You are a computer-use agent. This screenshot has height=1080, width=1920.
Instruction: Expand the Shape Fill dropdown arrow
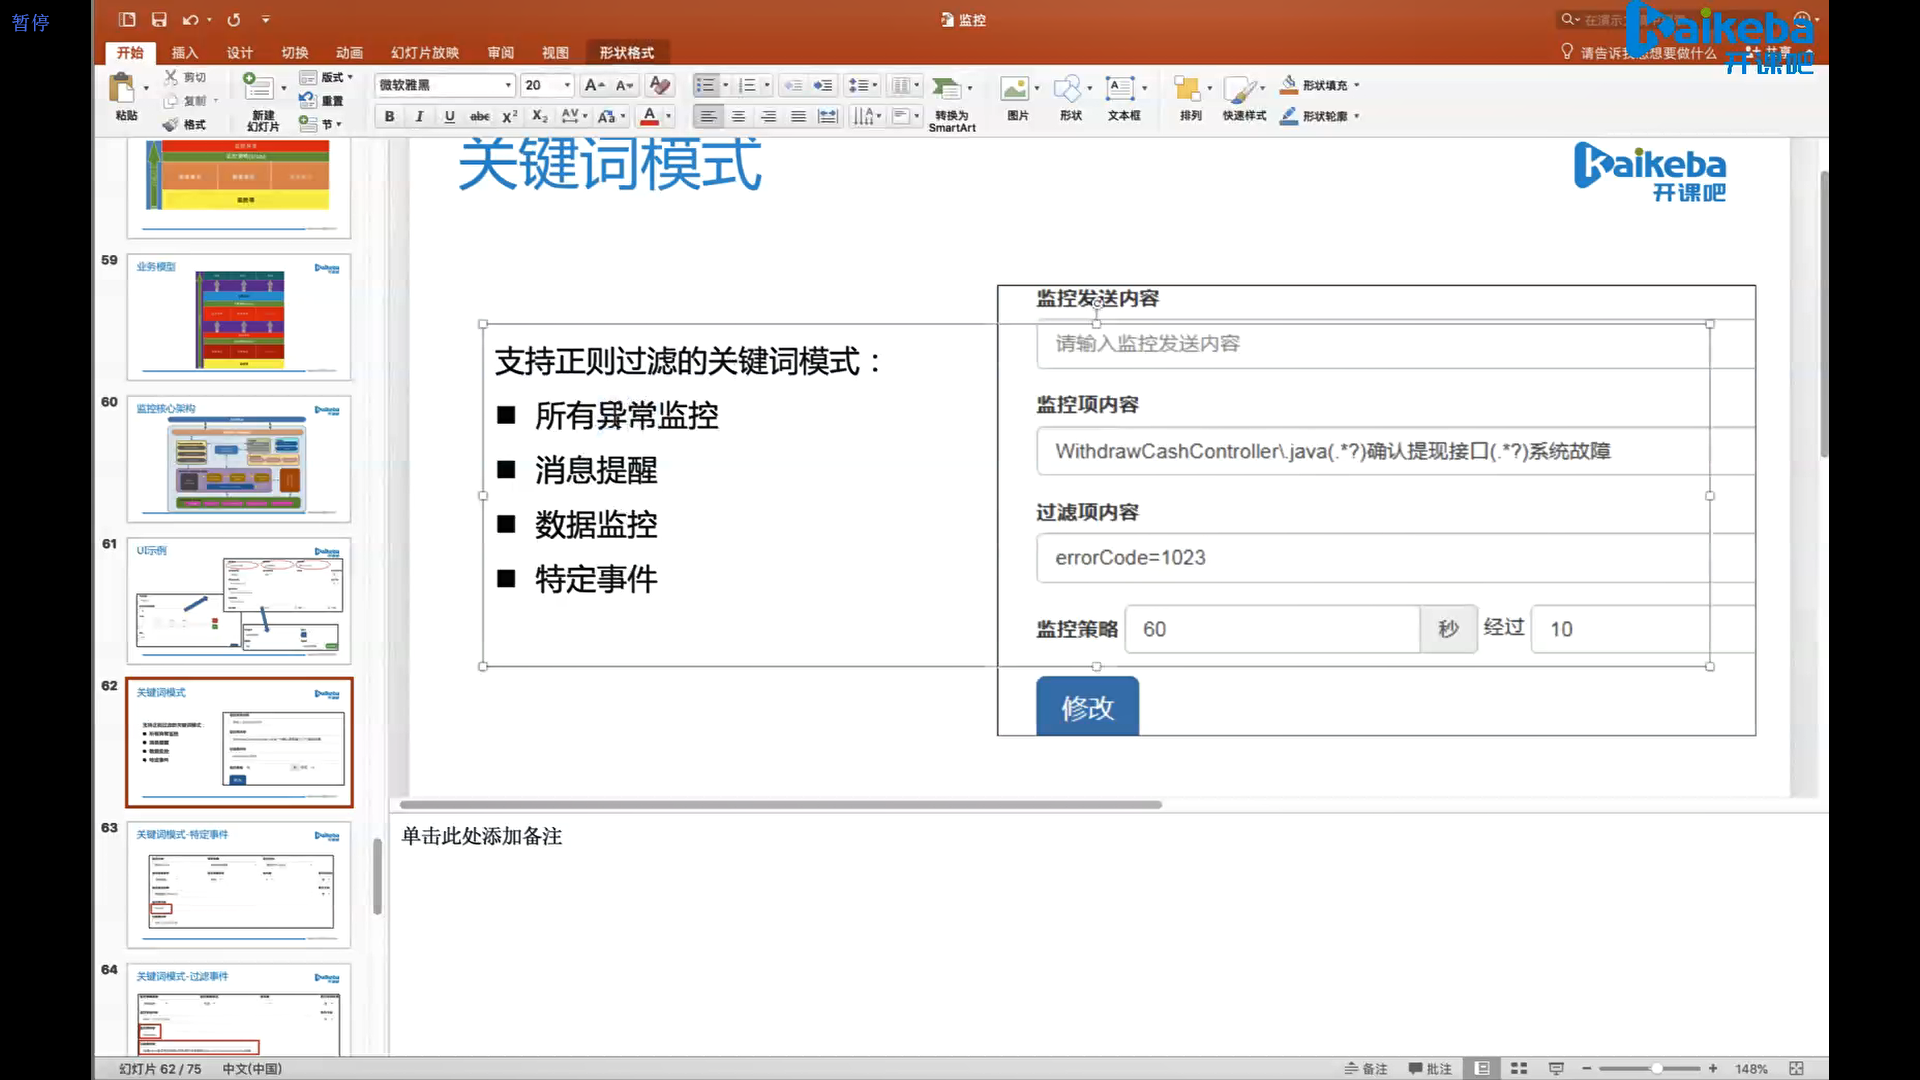click(x=1357, y=85)
